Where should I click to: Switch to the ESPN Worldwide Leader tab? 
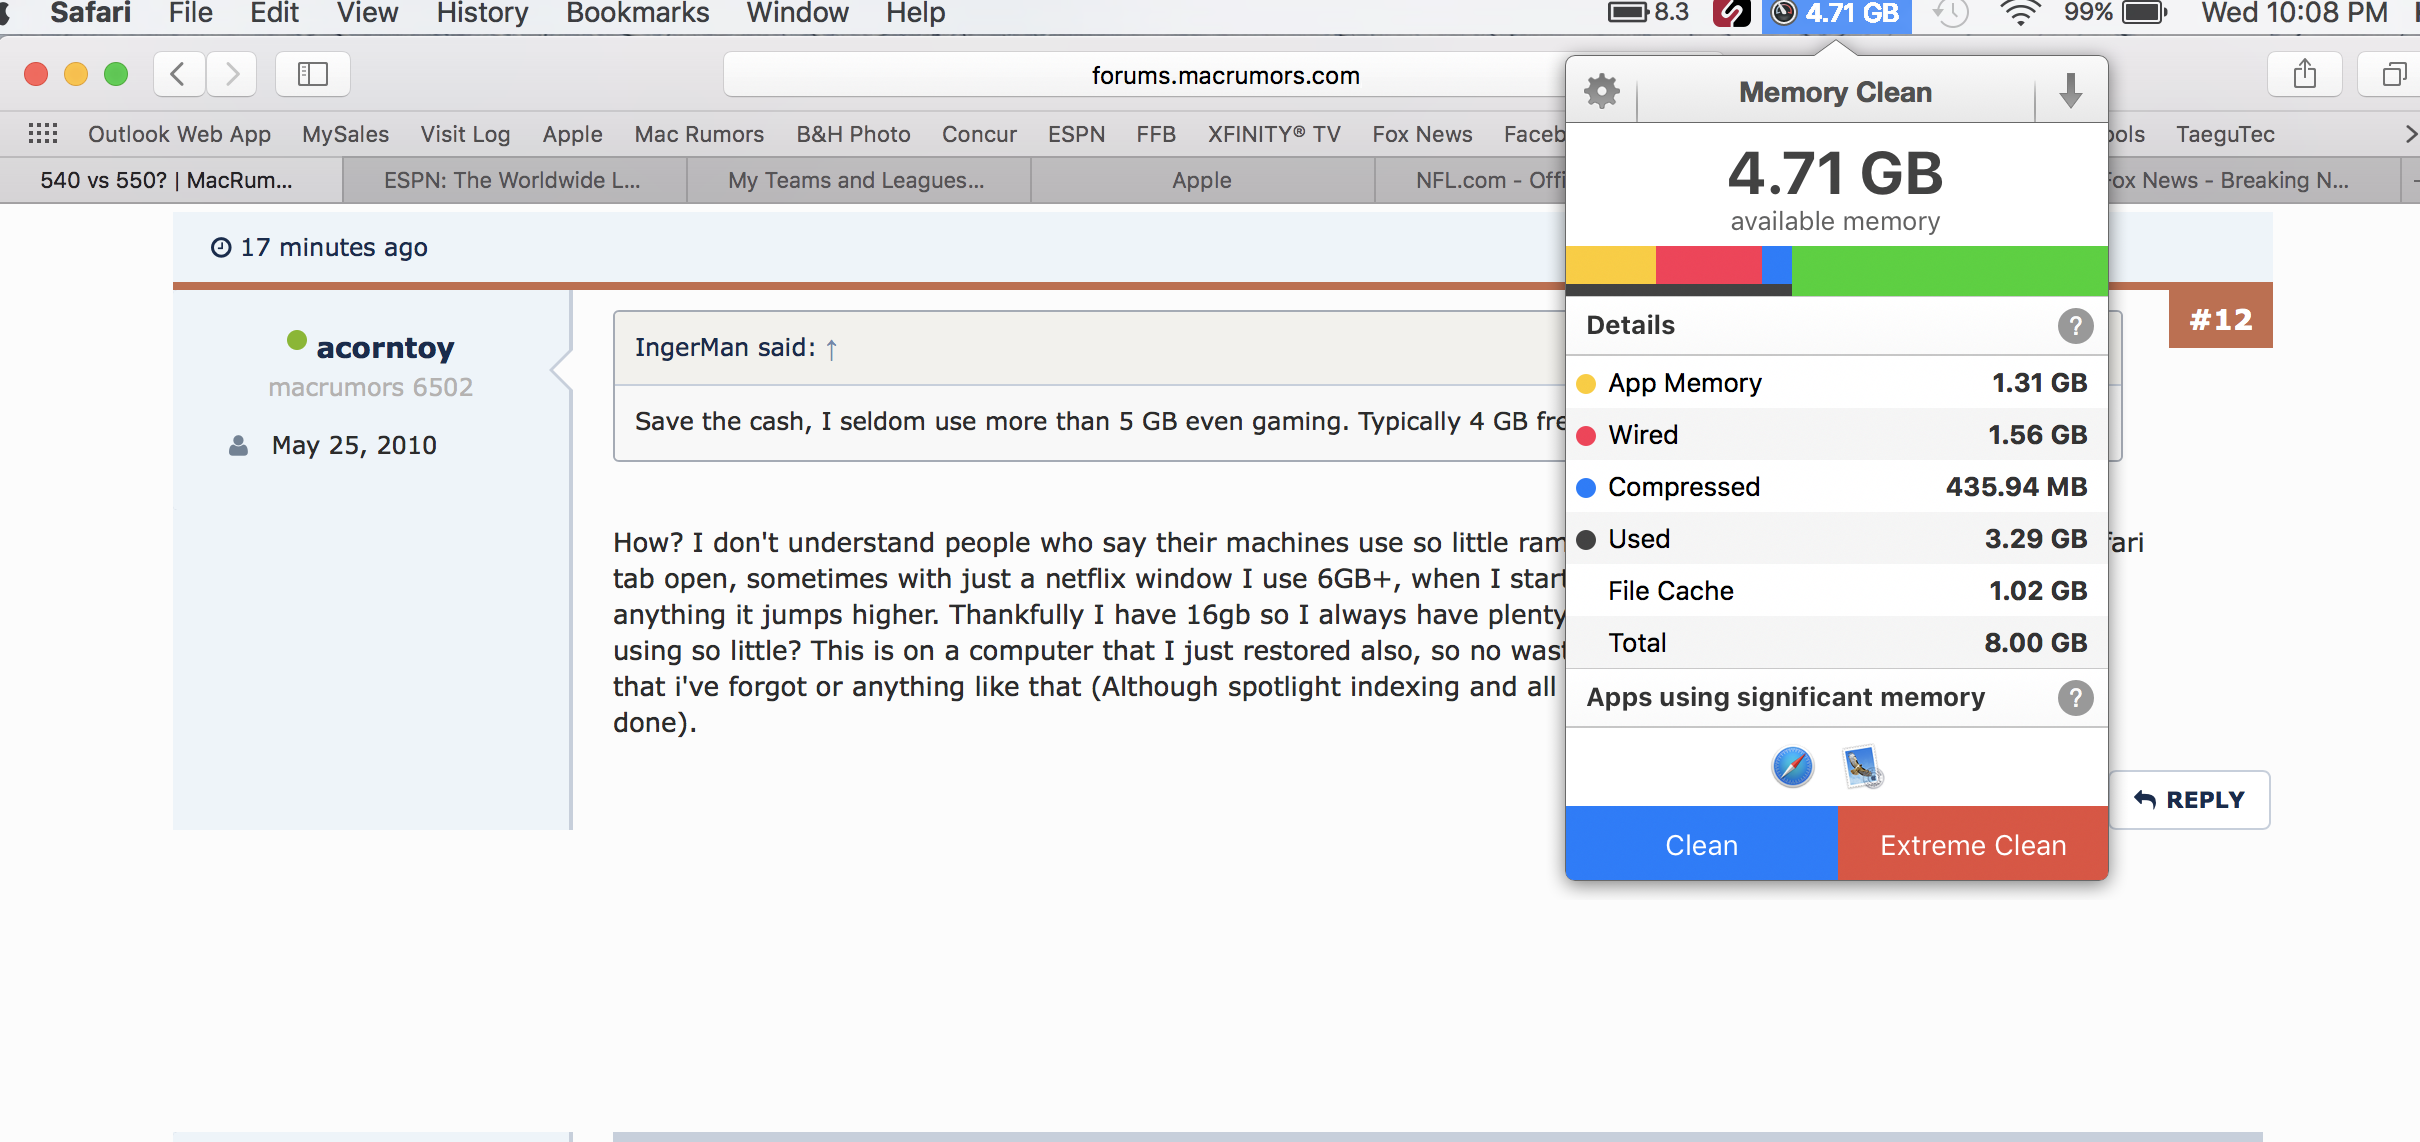coord(513,181)
